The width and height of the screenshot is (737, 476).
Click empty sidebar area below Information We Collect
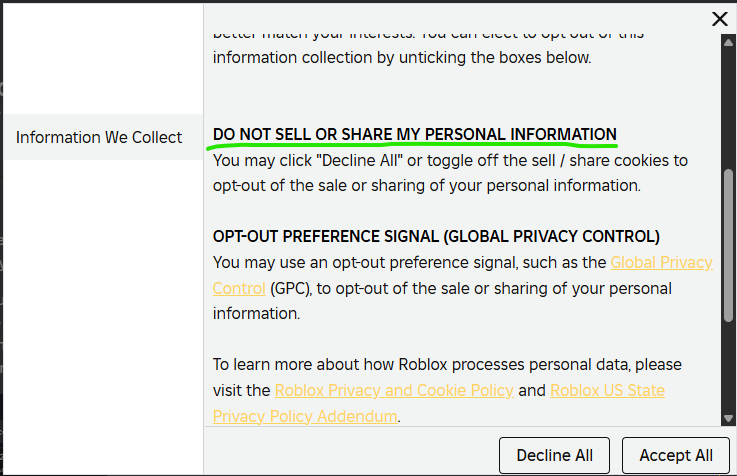[x=100, y=300]
